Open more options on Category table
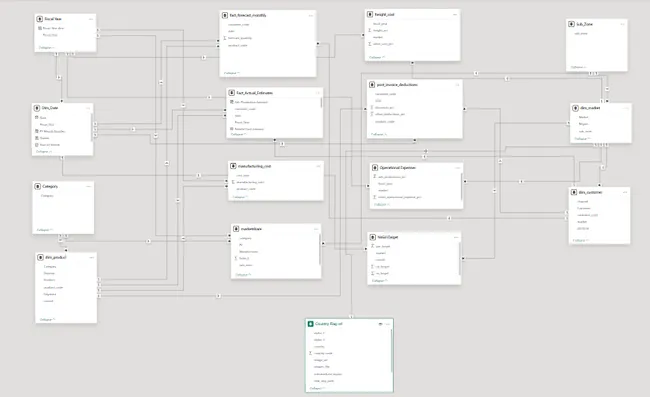 click(x=88, y=186)
